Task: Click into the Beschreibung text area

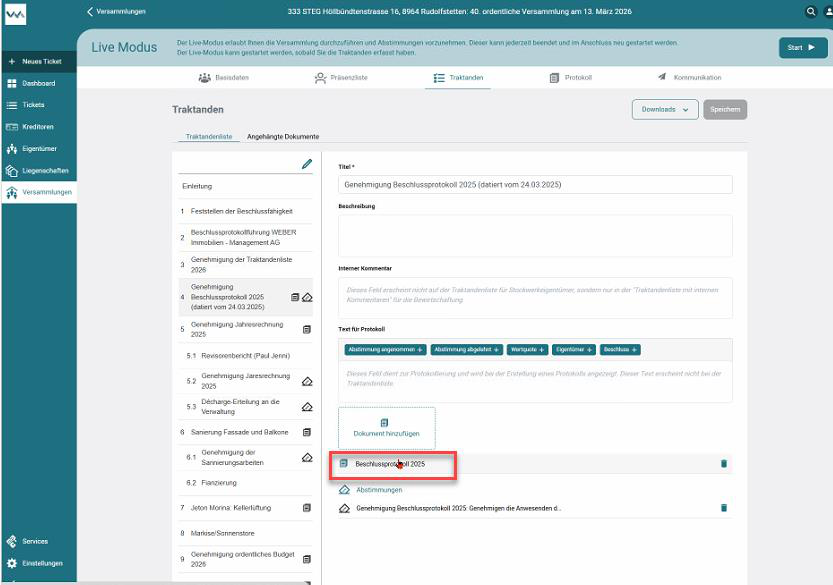Action: [535, 236]
